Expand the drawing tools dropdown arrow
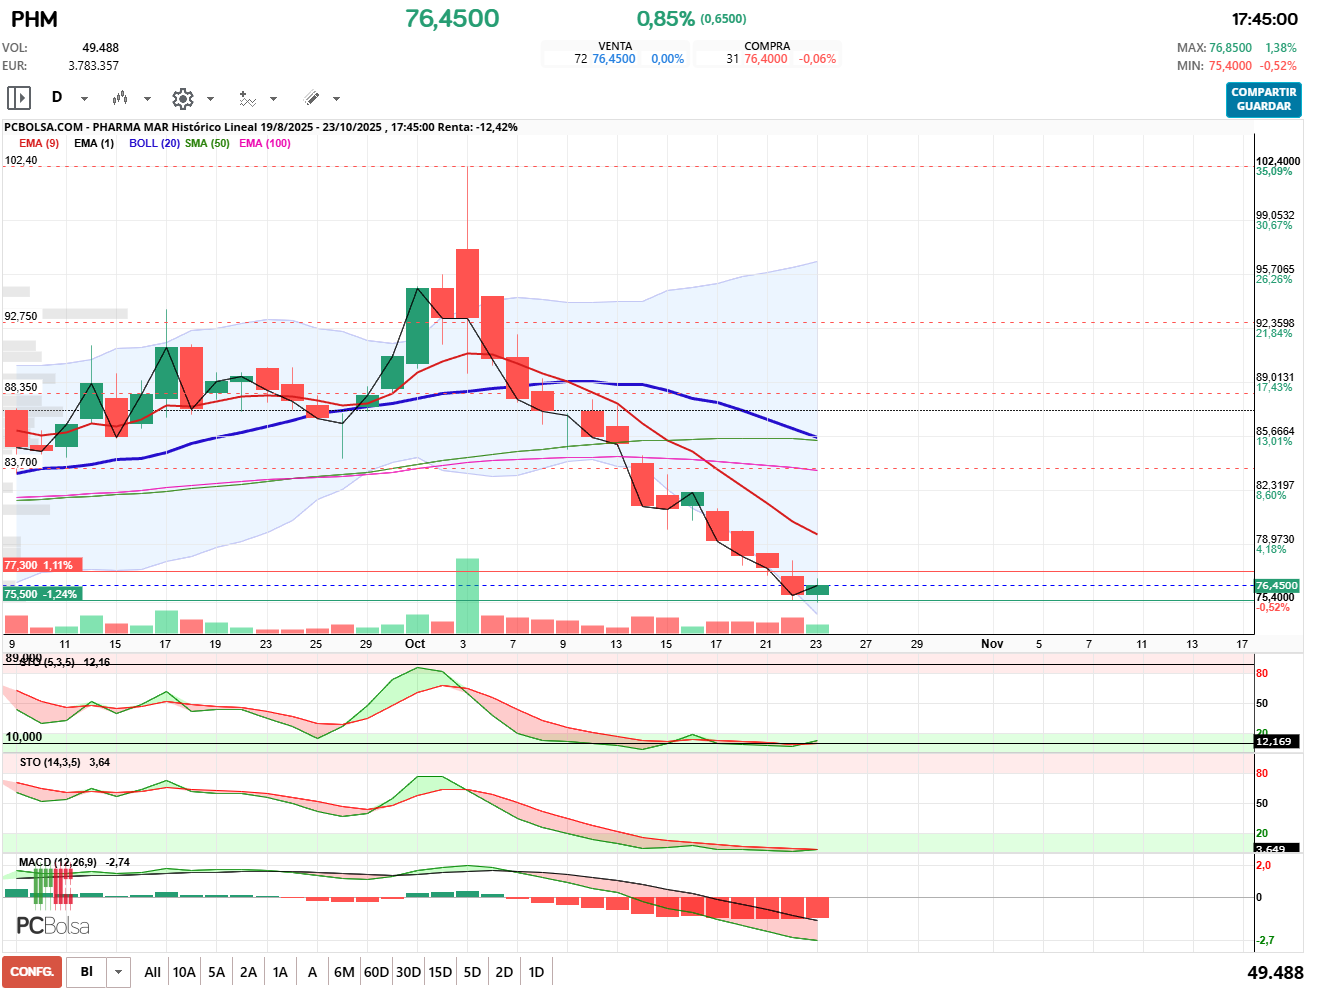The width and height of the screenshot is (1317, 993). (x=336, y=99)
